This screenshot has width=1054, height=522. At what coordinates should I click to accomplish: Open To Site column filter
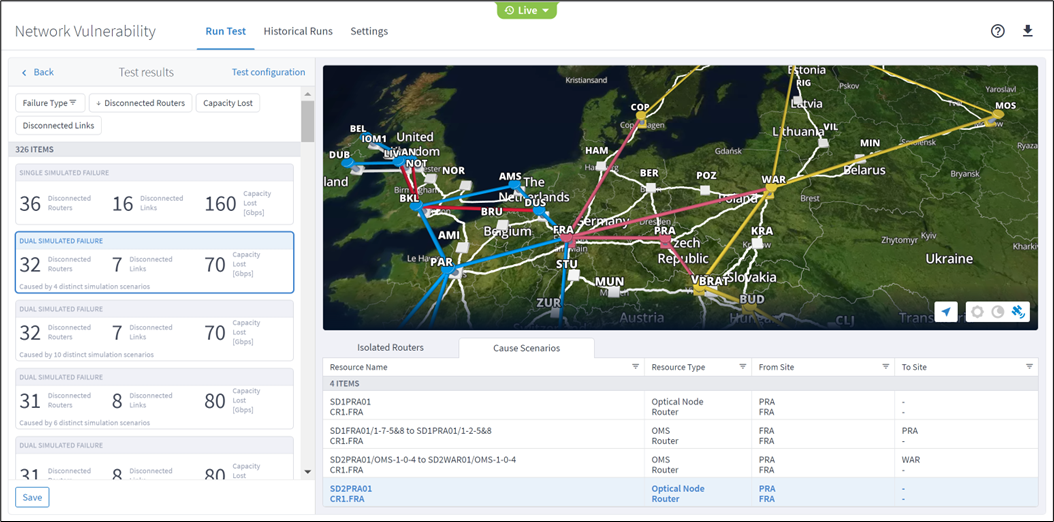point(1029,367)
